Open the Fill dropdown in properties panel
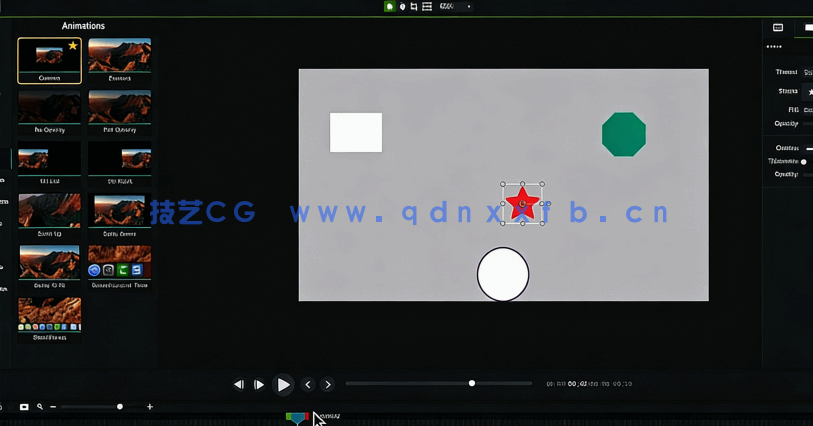The height and width of the screenshot is (426, 813). point(808,110)
